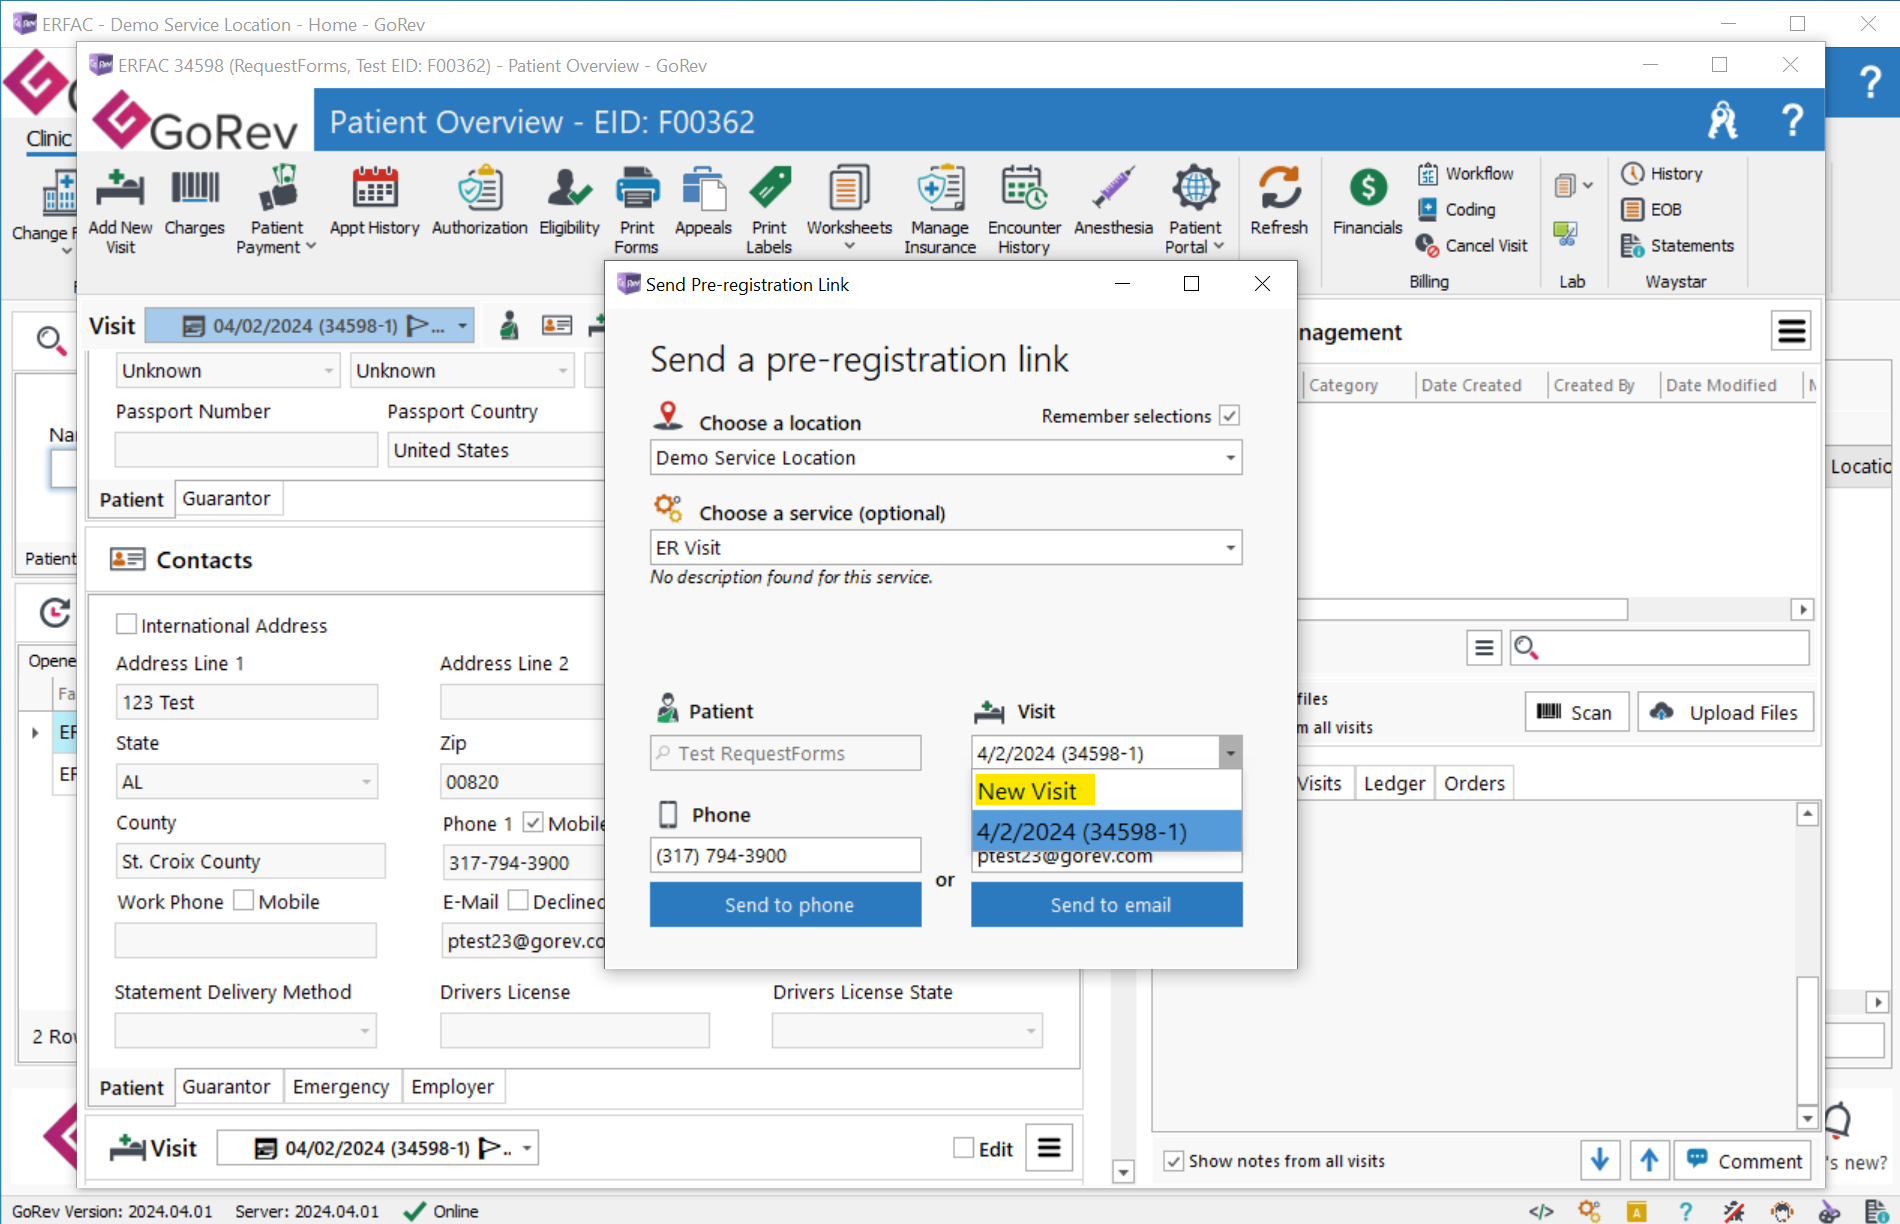
Task: Open Coding in Billing group
Action: pos(1457,210)
